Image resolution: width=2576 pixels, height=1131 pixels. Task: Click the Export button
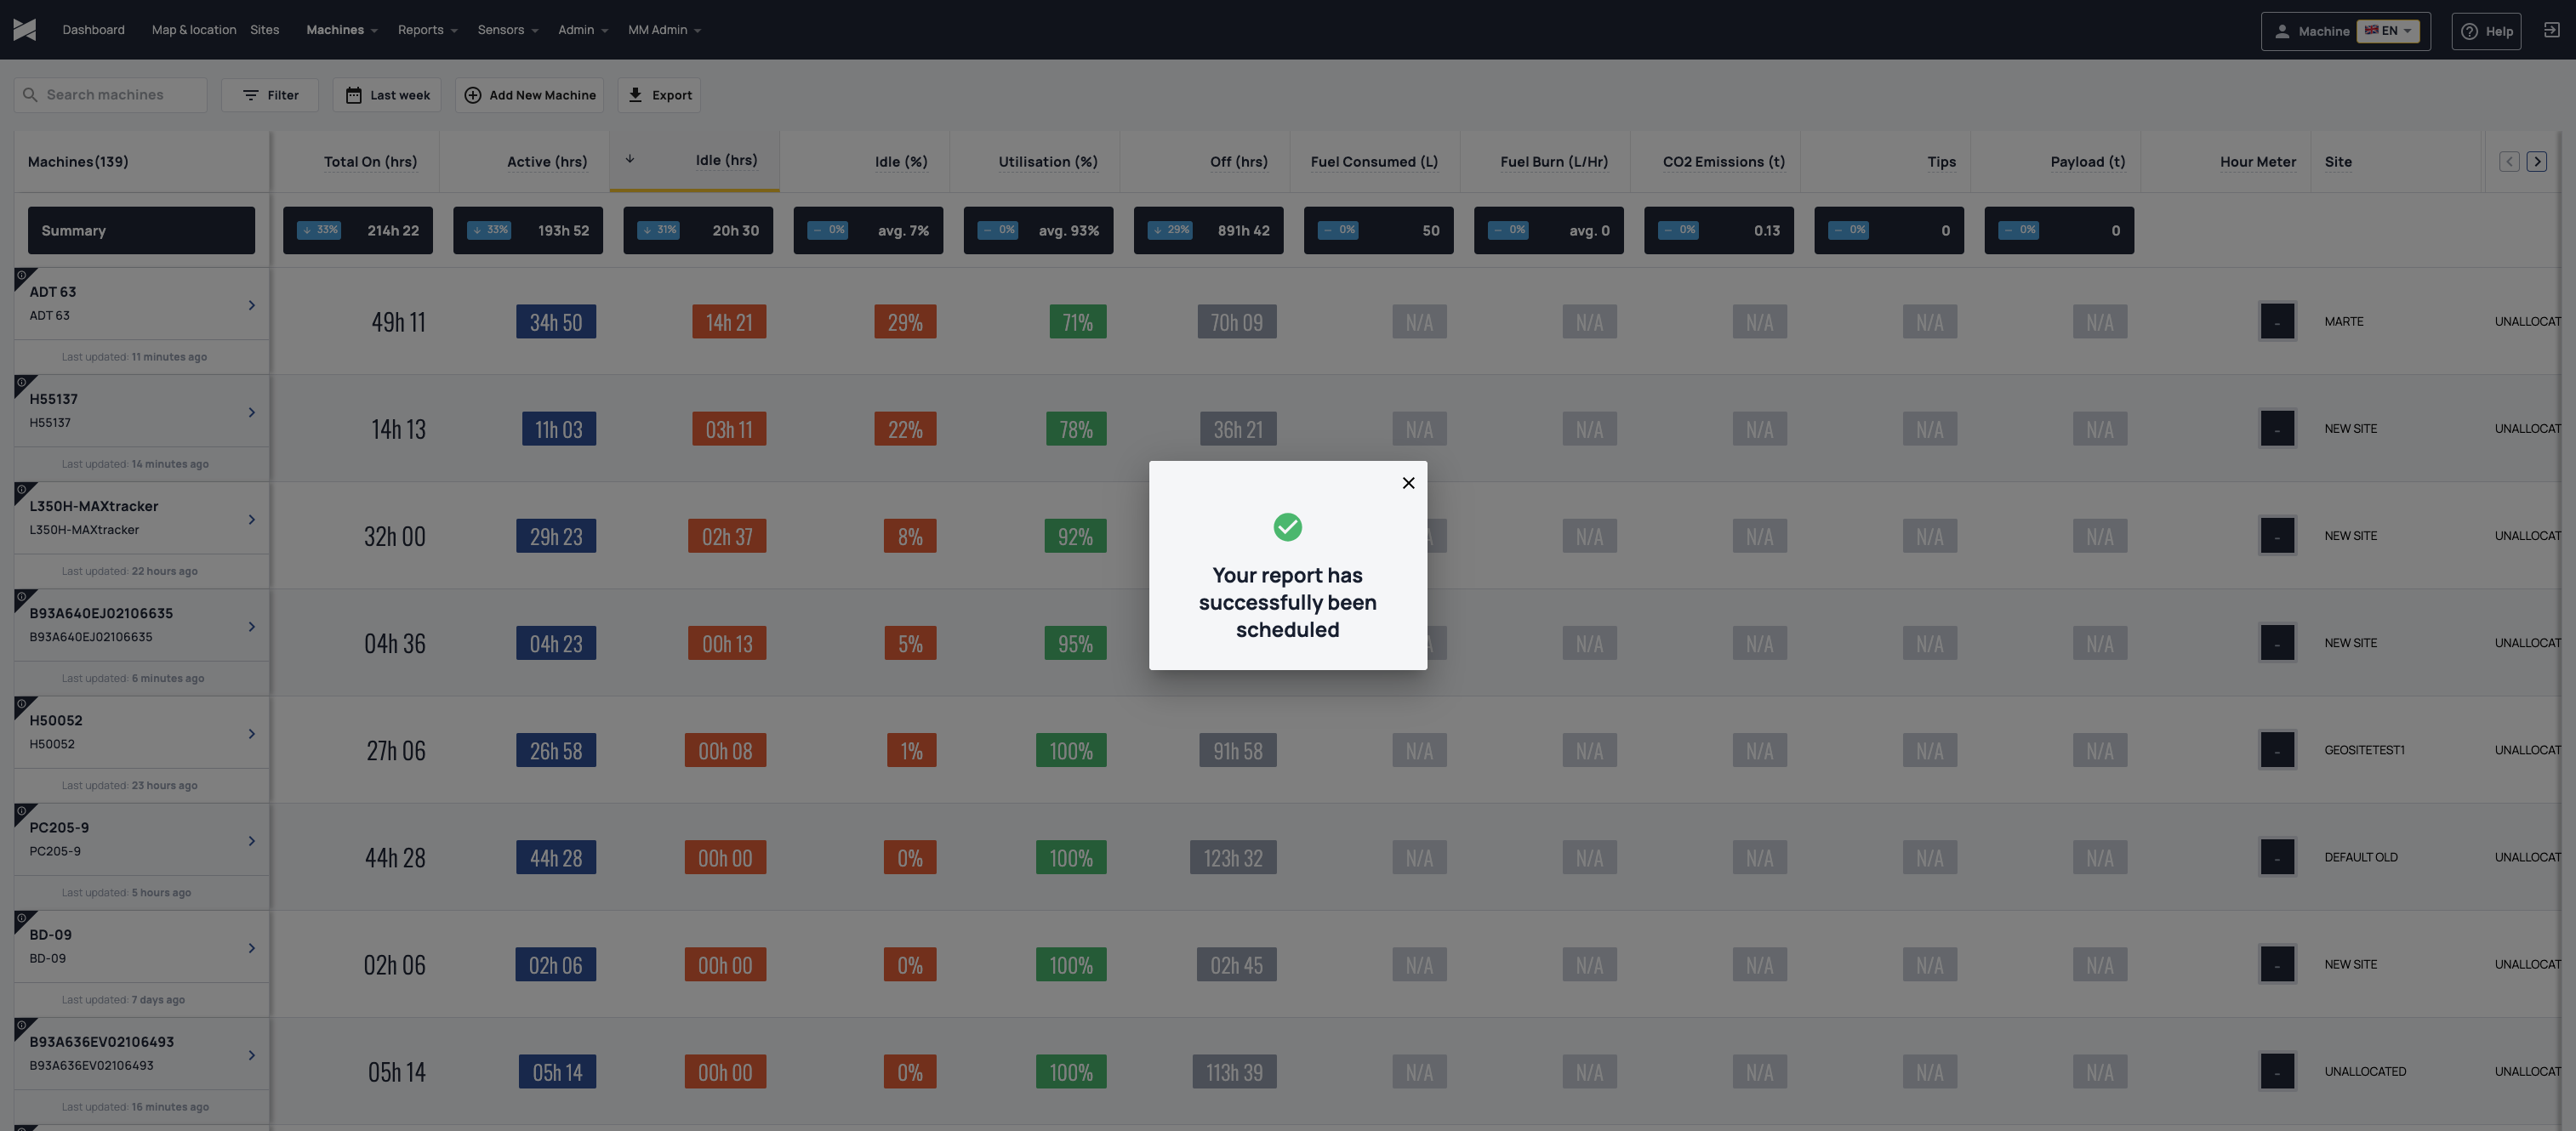[x=659, y=95]
